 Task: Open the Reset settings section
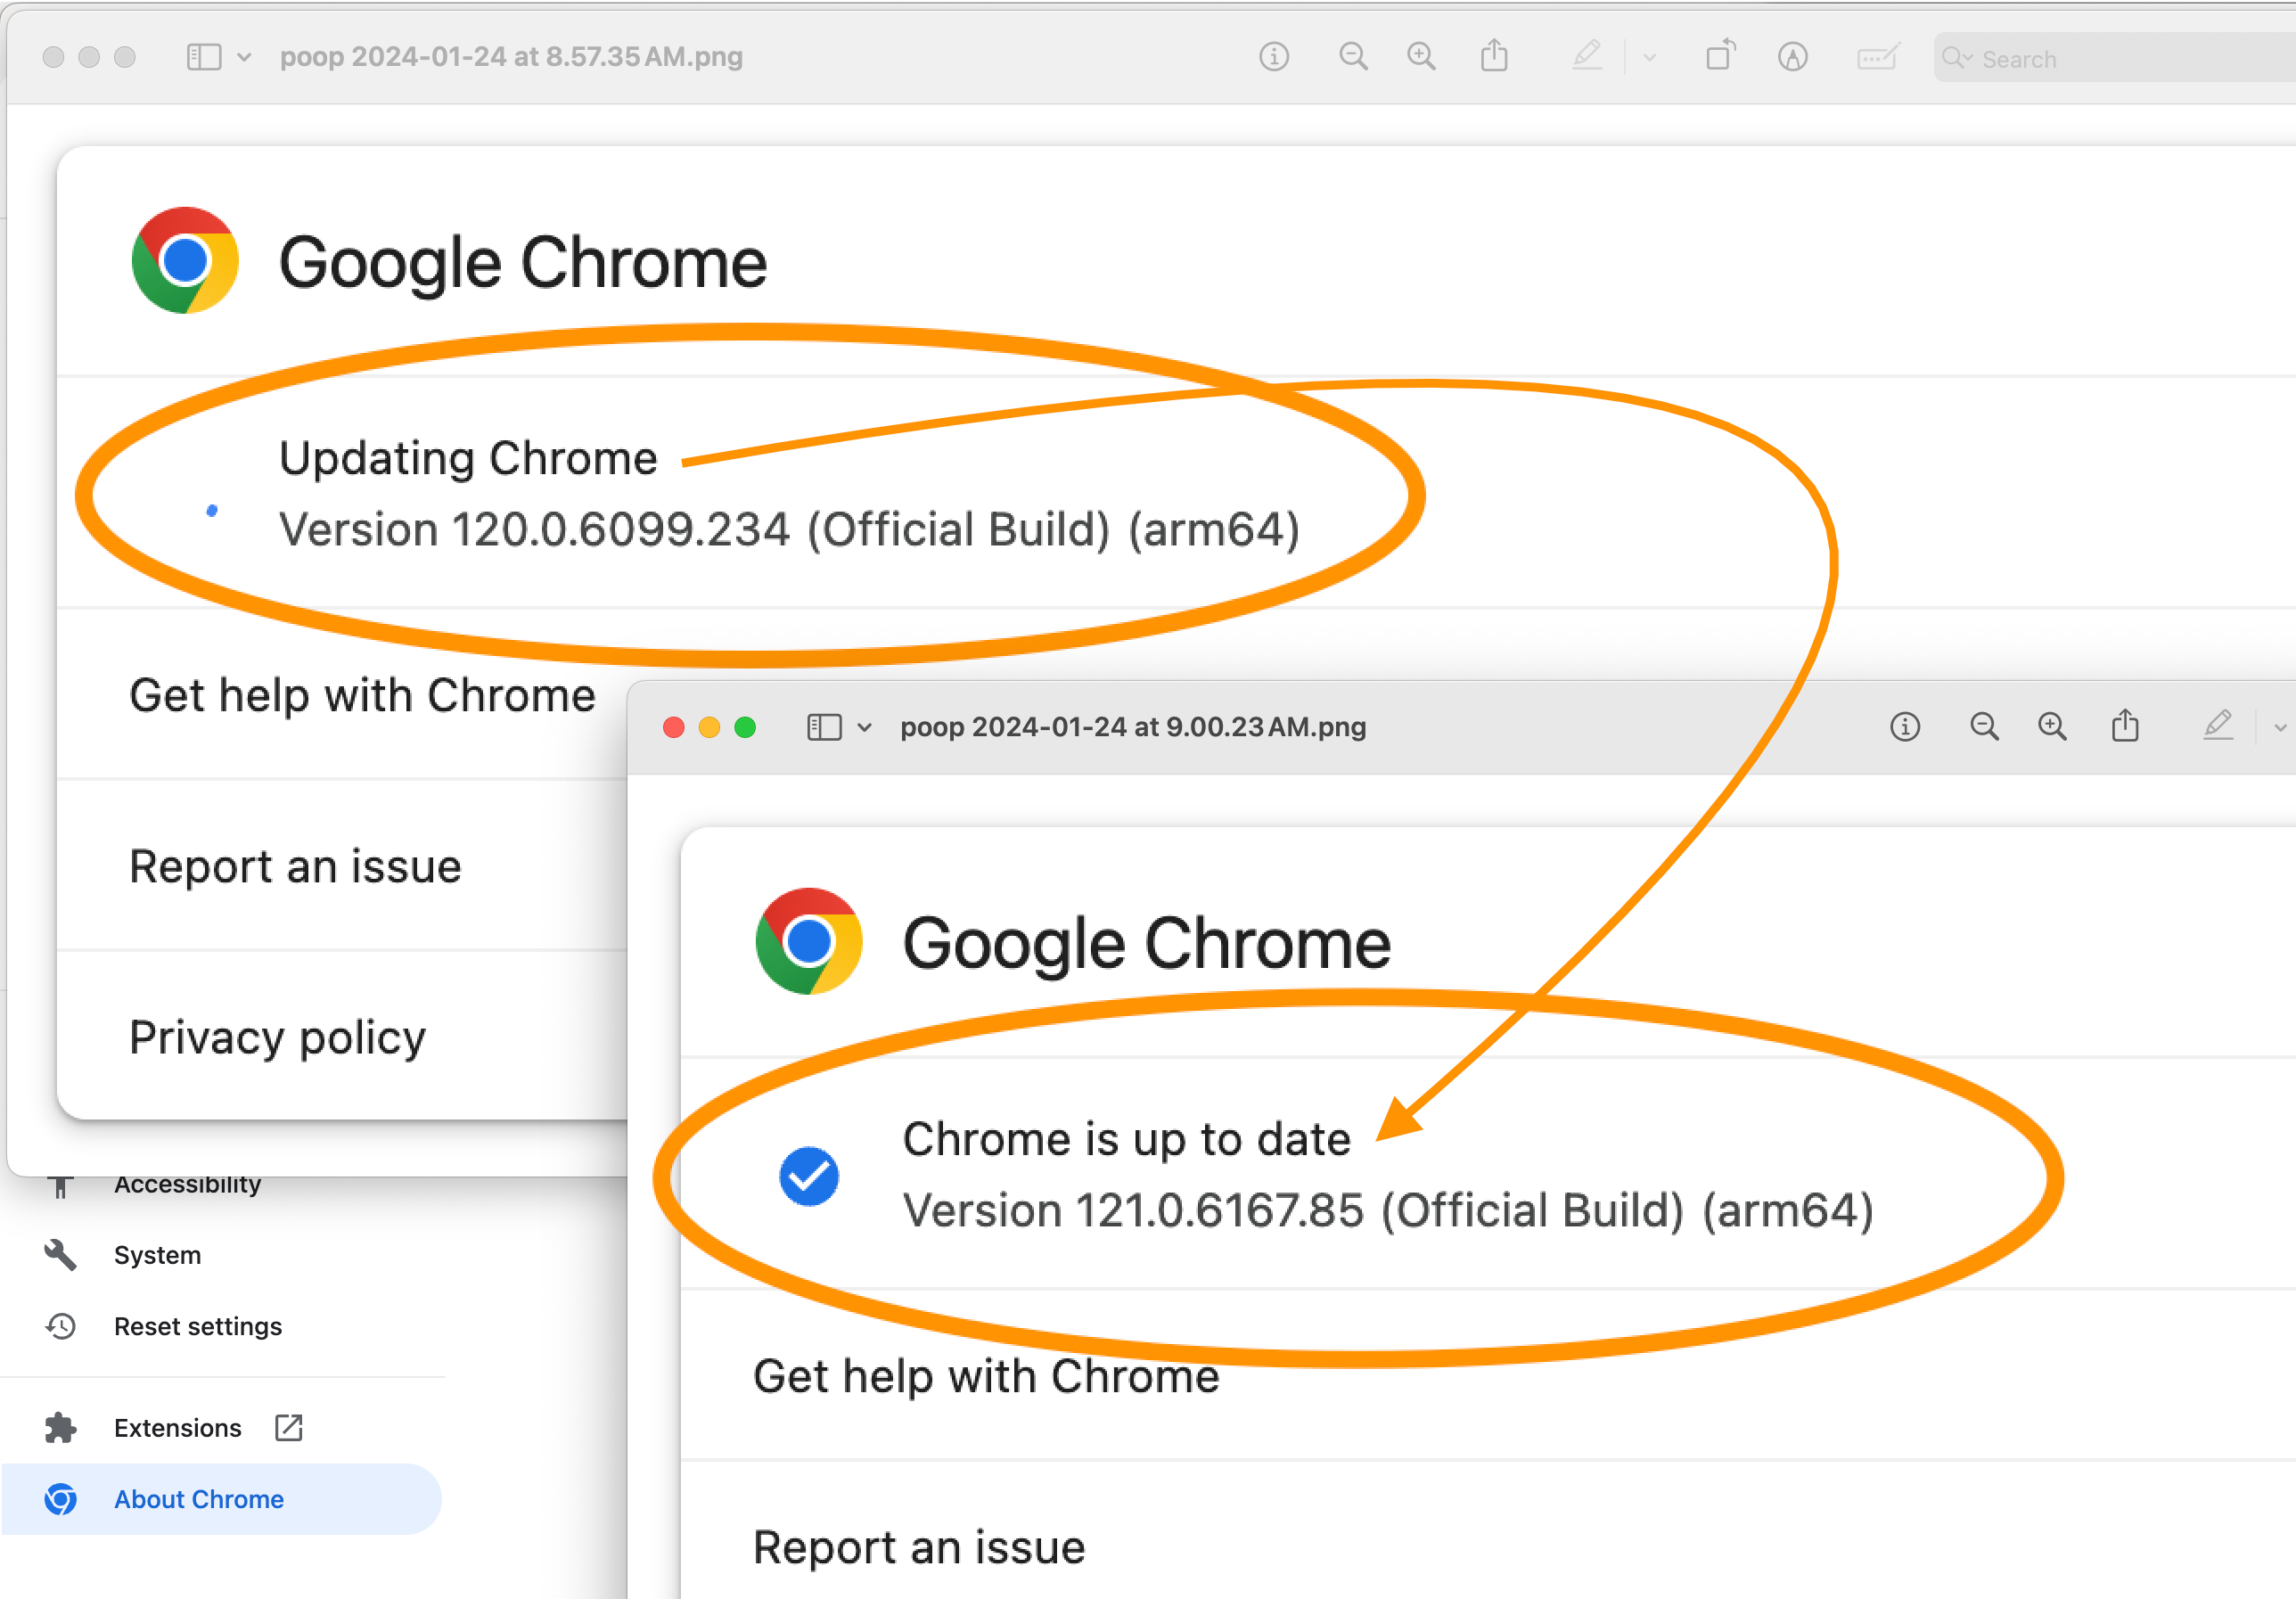click(197, 1326)
